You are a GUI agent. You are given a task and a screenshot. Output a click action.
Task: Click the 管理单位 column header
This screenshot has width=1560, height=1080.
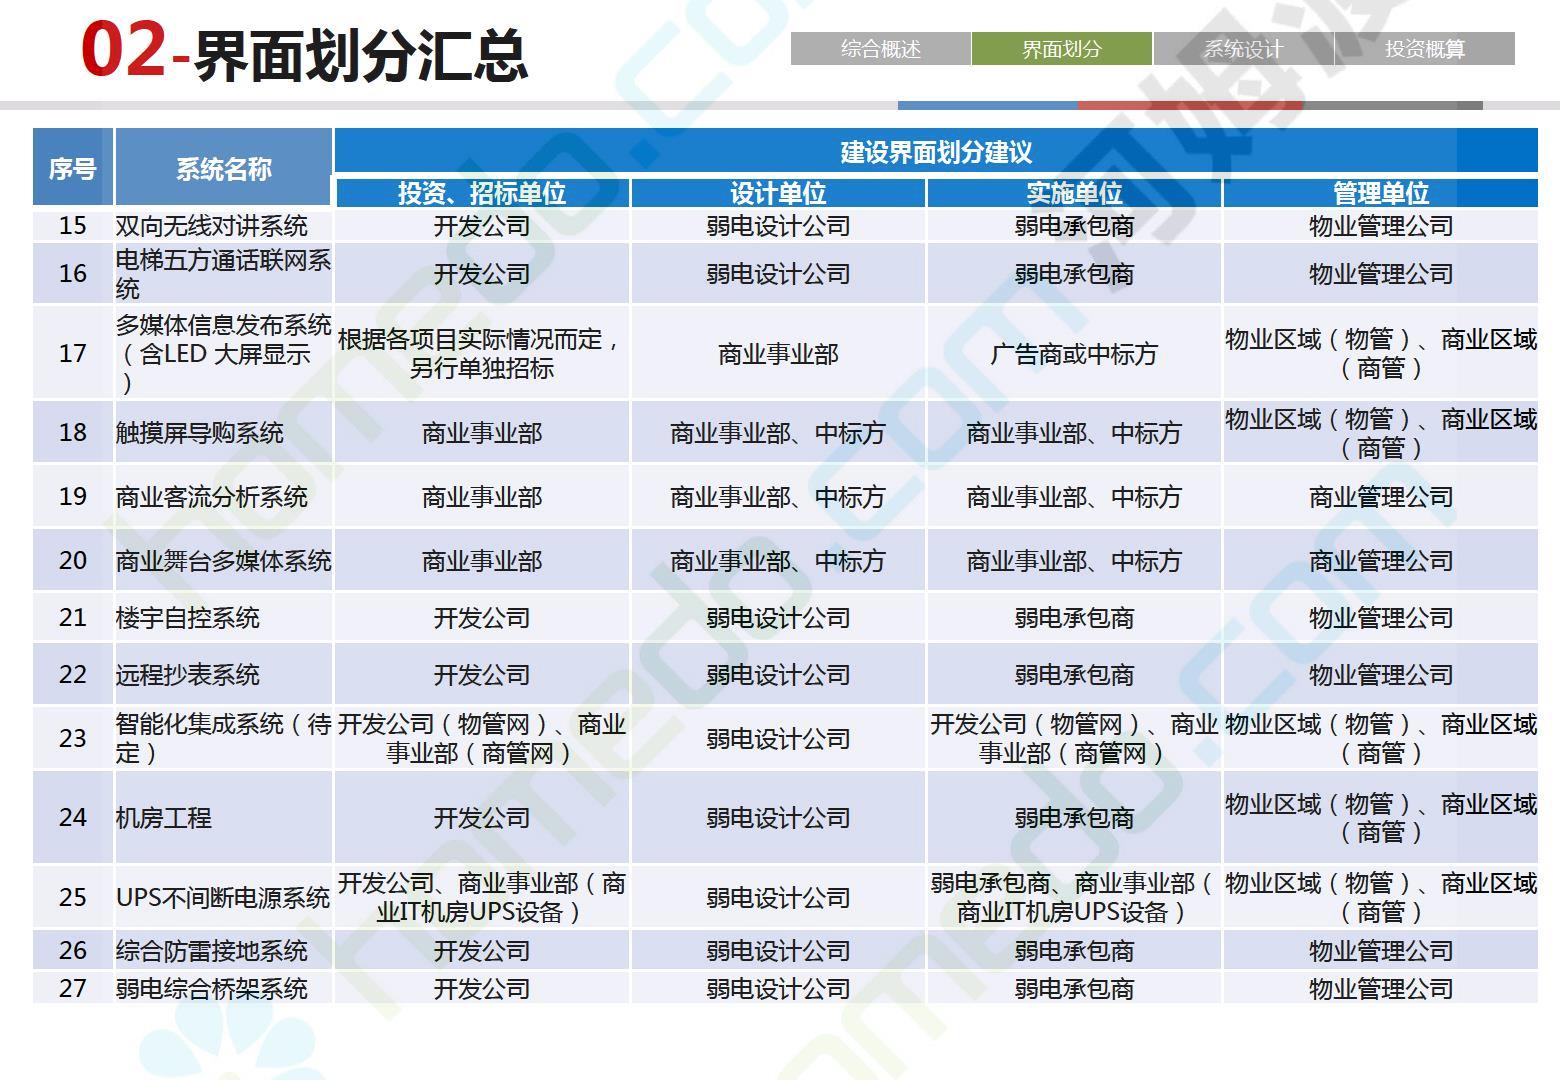[x=1381, y=193]
